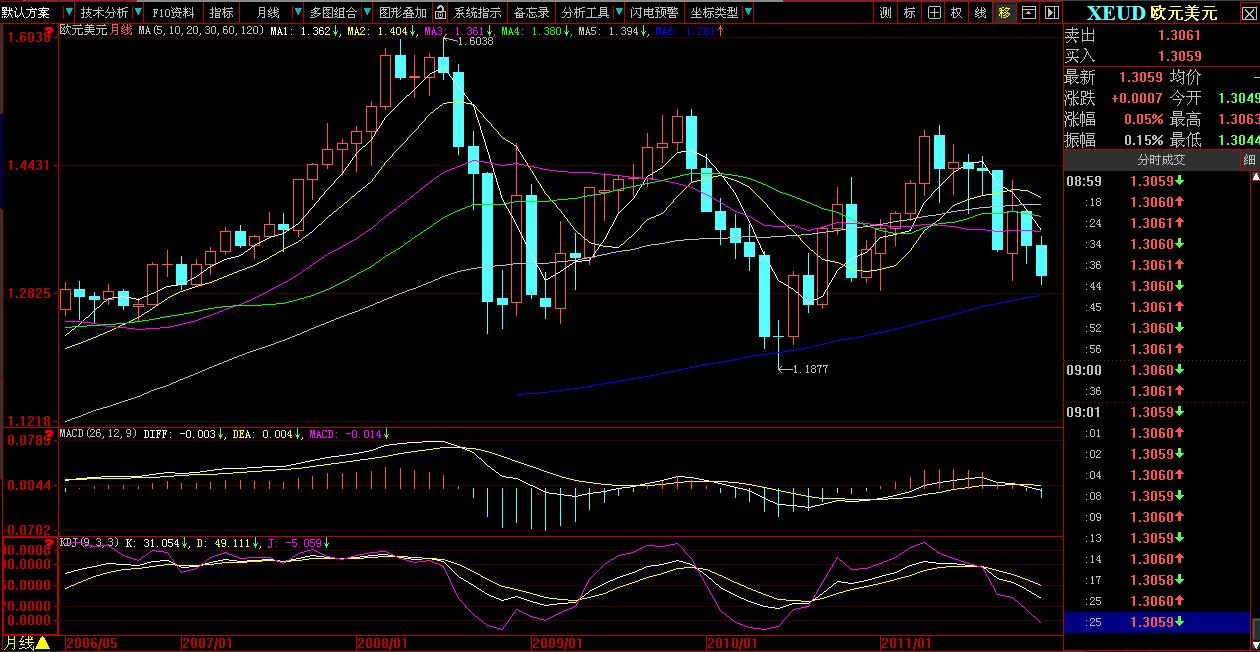Click the 2008/01 date marker on time axis
This screenshot has width=1260, height=652.
click(384, 642)
